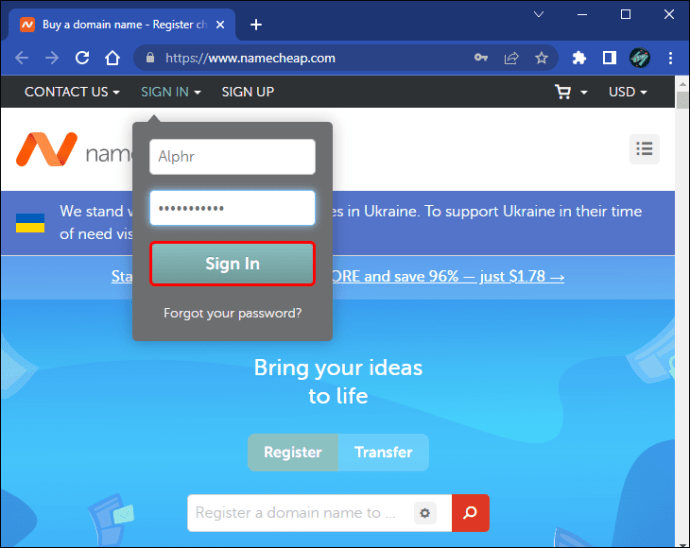Open the Extensions puzzle icon
Viewport: 690px width, 548px height.
tap(579, 58)
